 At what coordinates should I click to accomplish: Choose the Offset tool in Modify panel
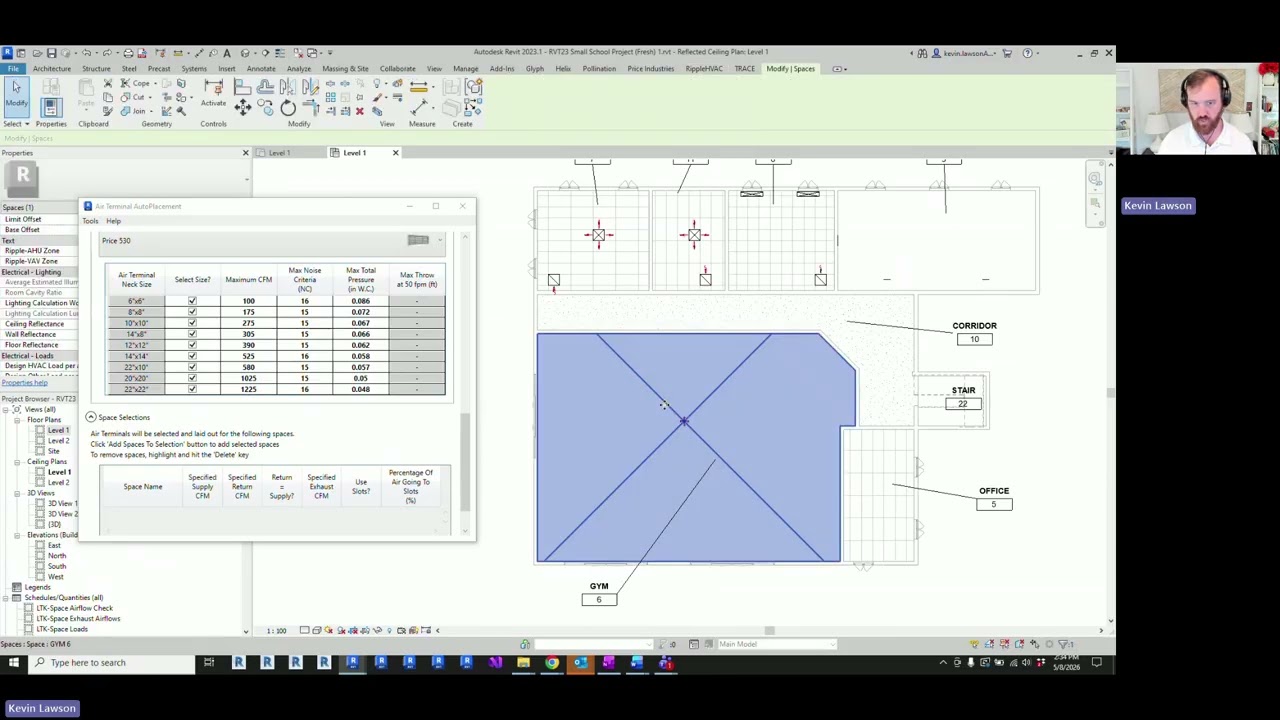pos(265,87)
